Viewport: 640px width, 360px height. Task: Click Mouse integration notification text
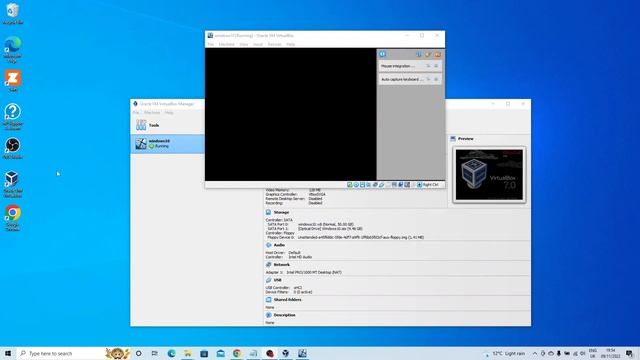(398, 66)
